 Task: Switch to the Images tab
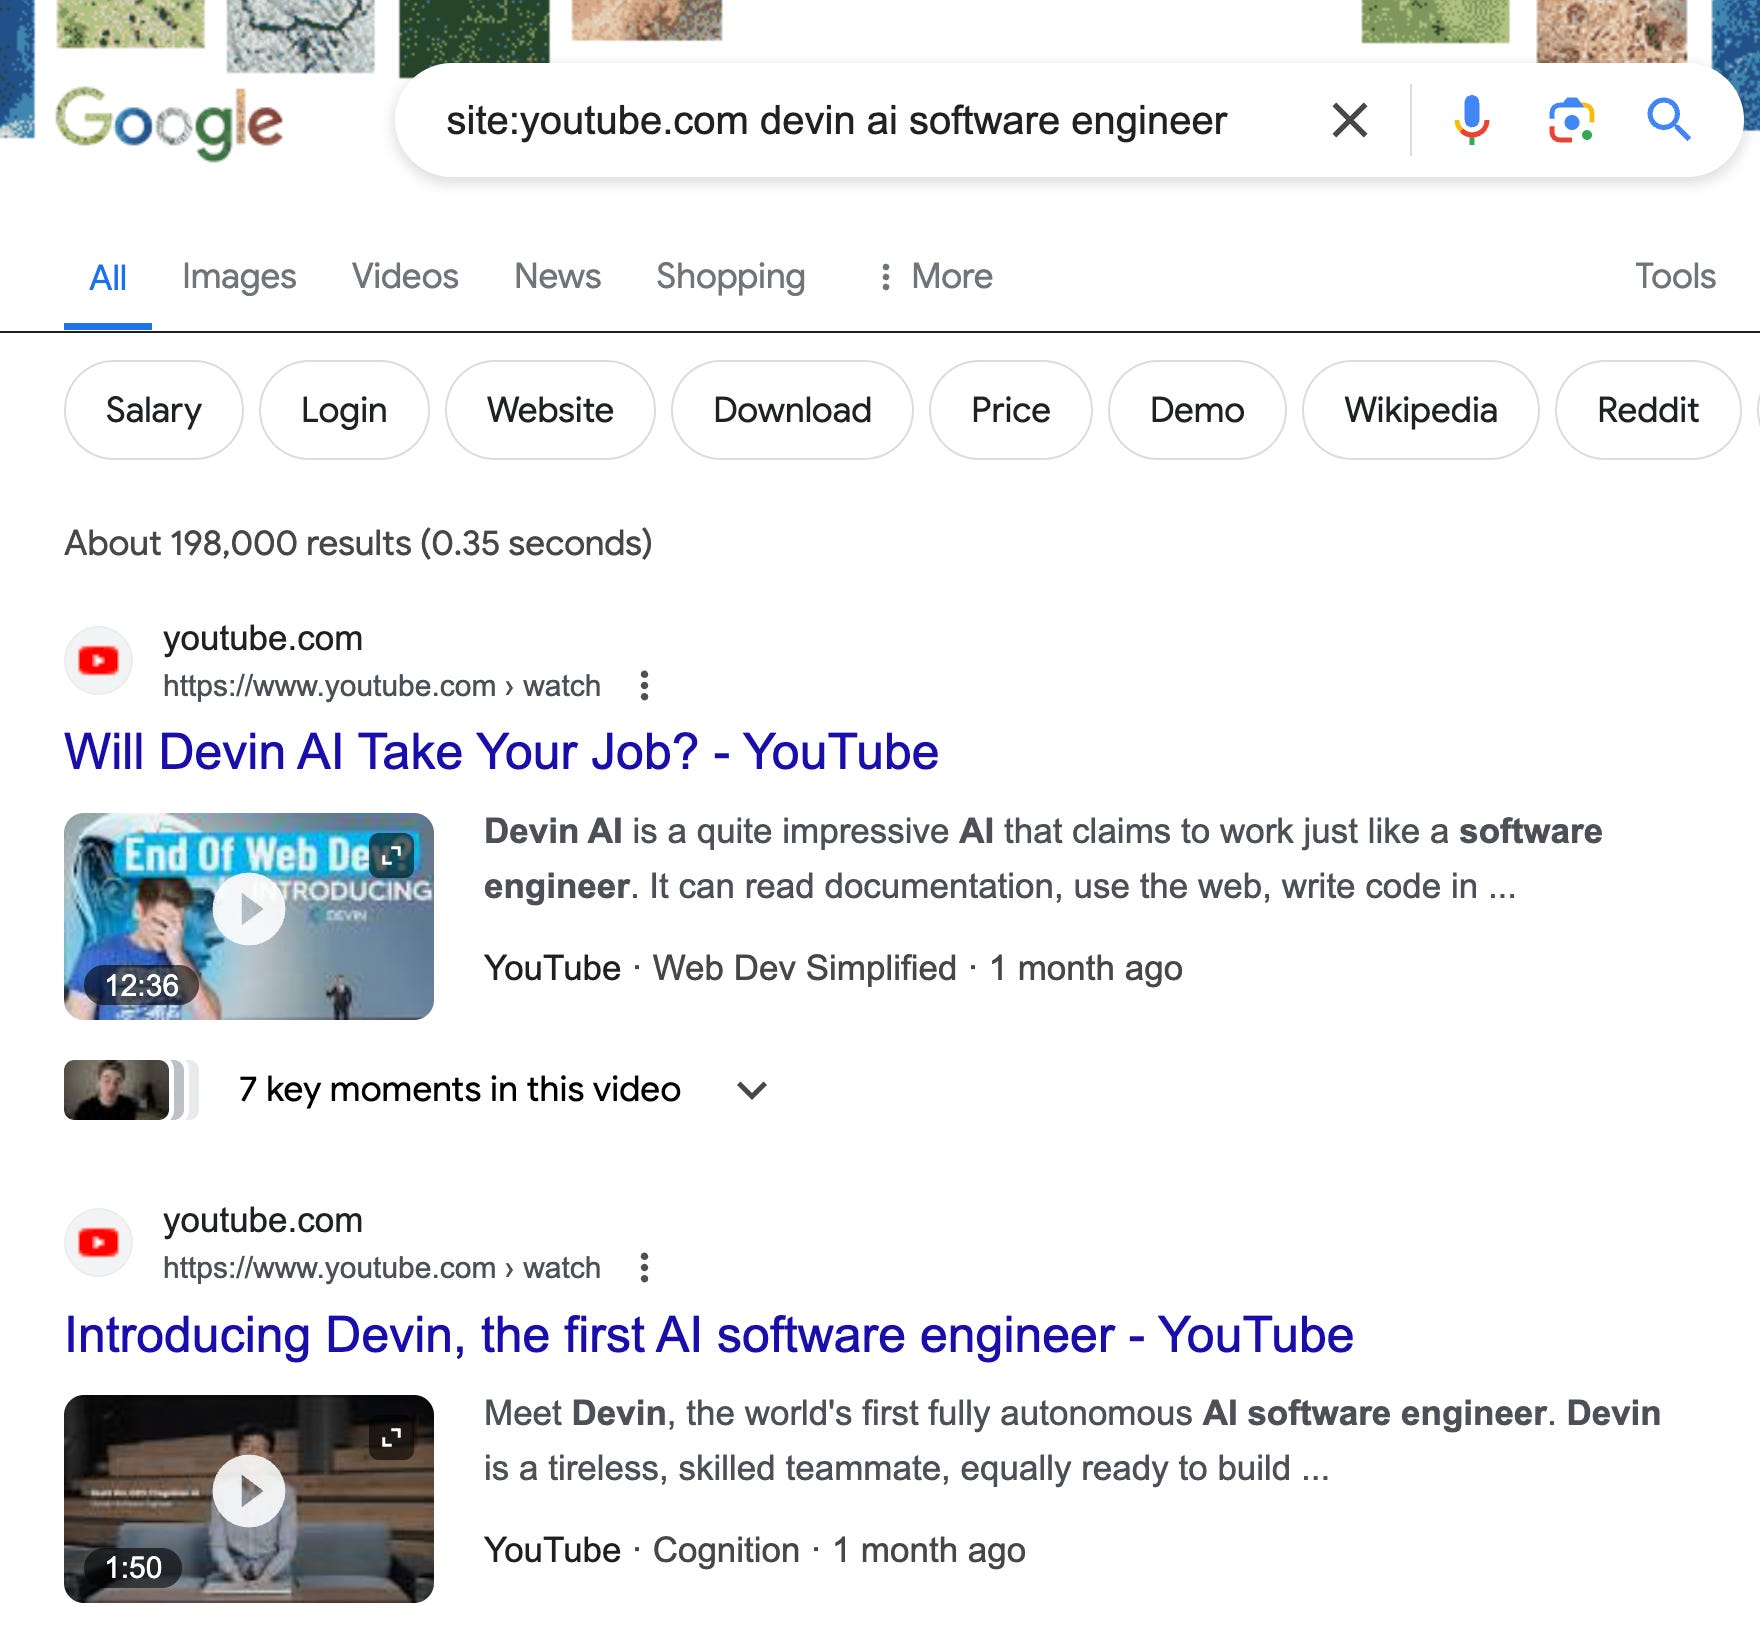[x=239, y=276]
